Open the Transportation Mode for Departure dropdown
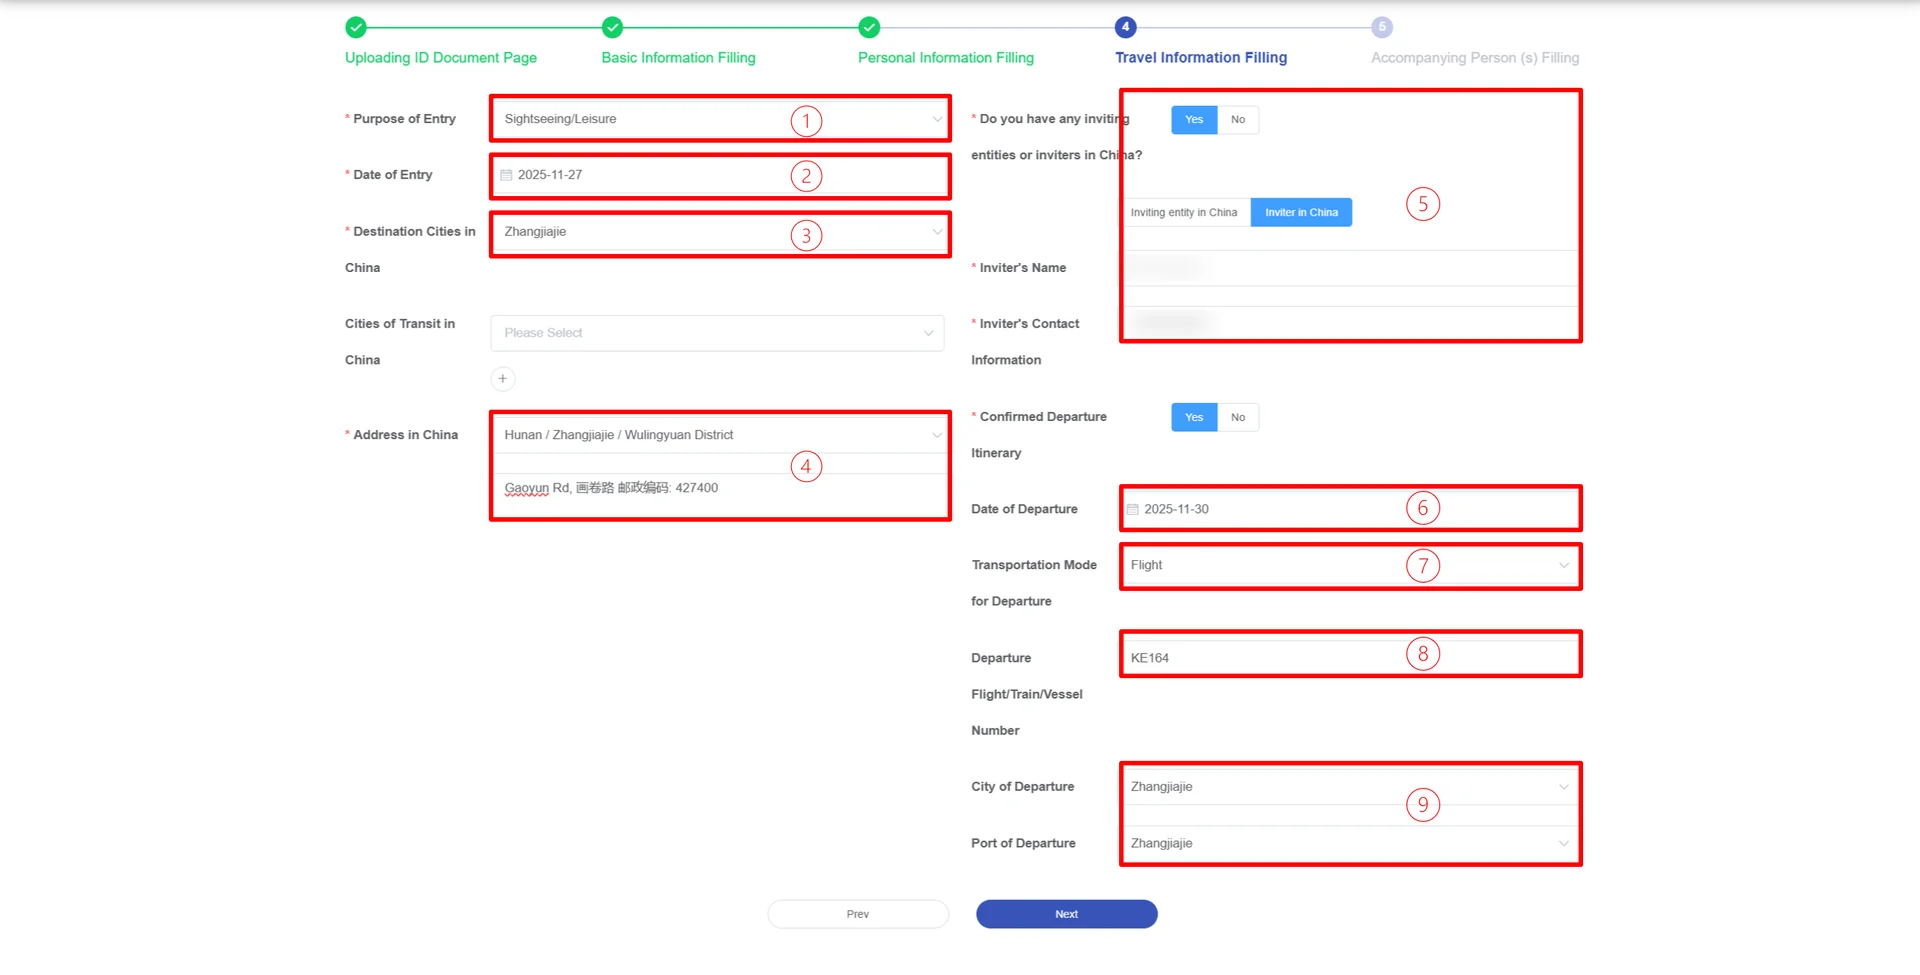Viewport: 1920px width, 975px height. [1350, 566]
